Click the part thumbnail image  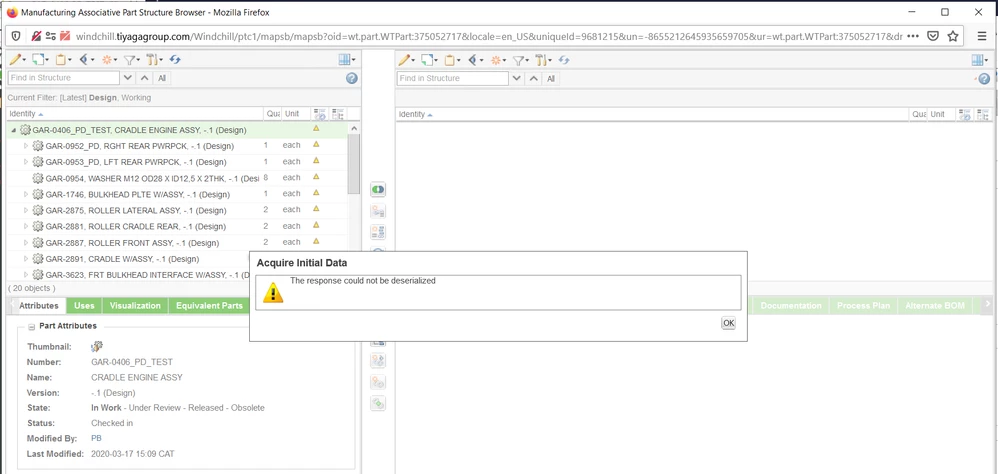click(97, 347)
